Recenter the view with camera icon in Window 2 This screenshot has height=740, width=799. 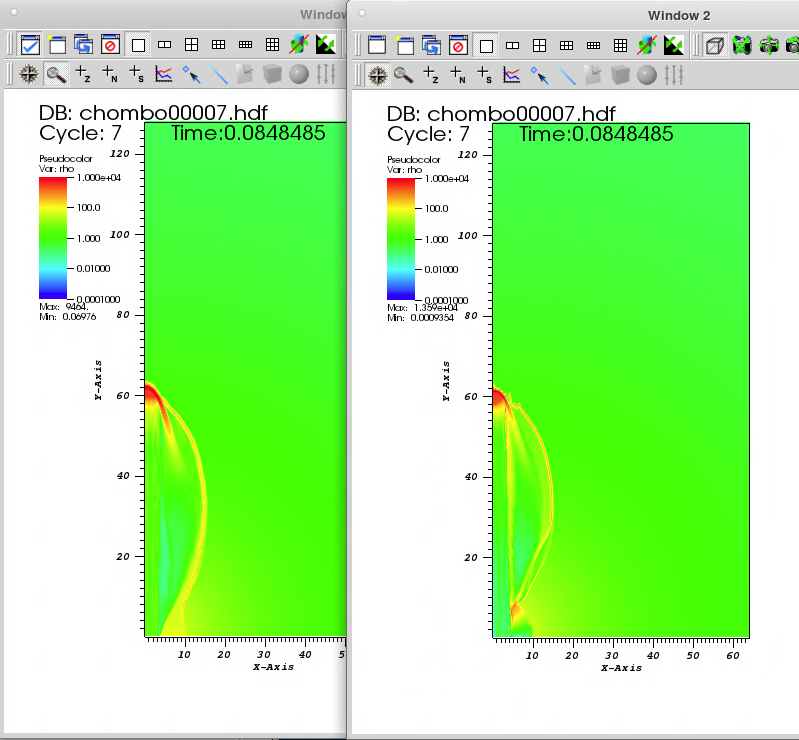pyautogui.click(x=769, y=46)
